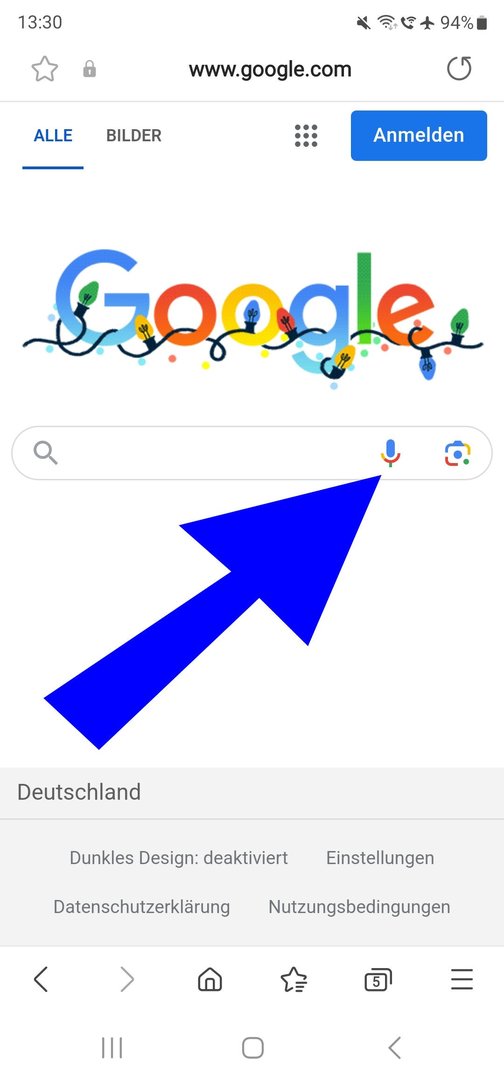Start voice search with the microphone icon
The image size is (504, 1080).
tap(390, 453)
